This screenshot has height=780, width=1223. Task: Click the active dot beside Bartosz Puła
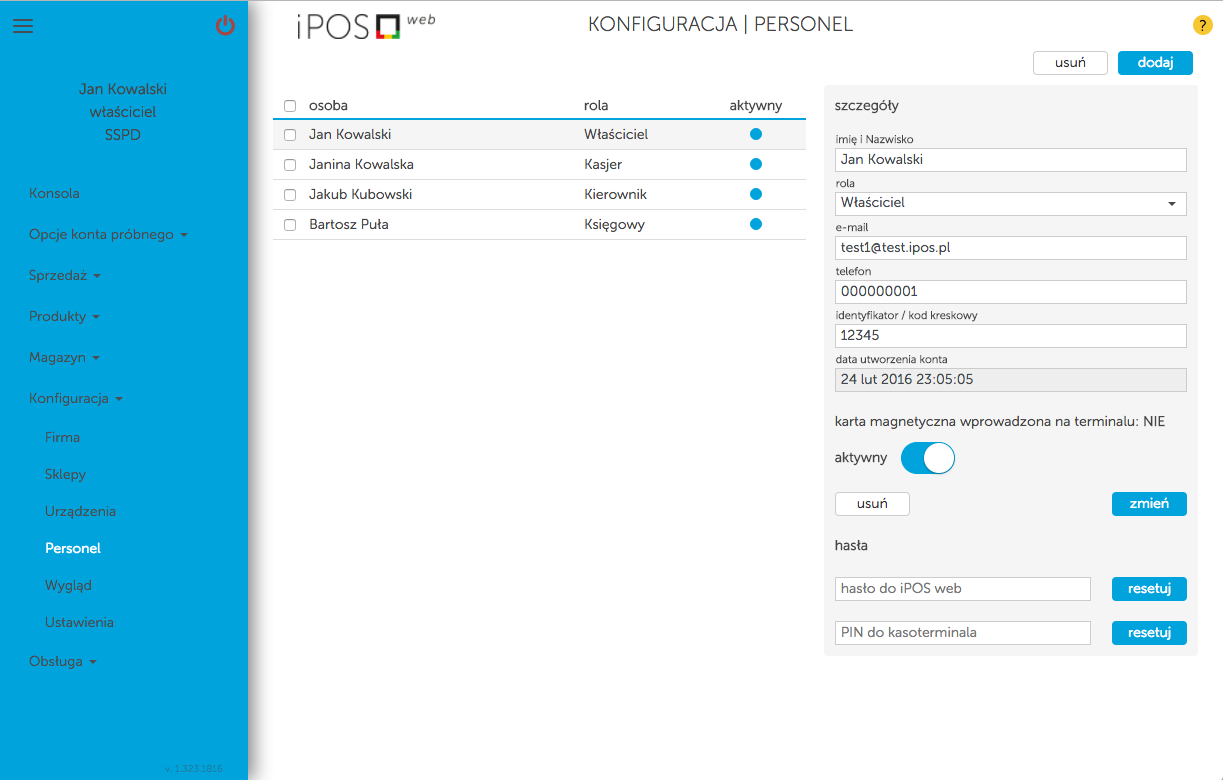coord(756,224)
